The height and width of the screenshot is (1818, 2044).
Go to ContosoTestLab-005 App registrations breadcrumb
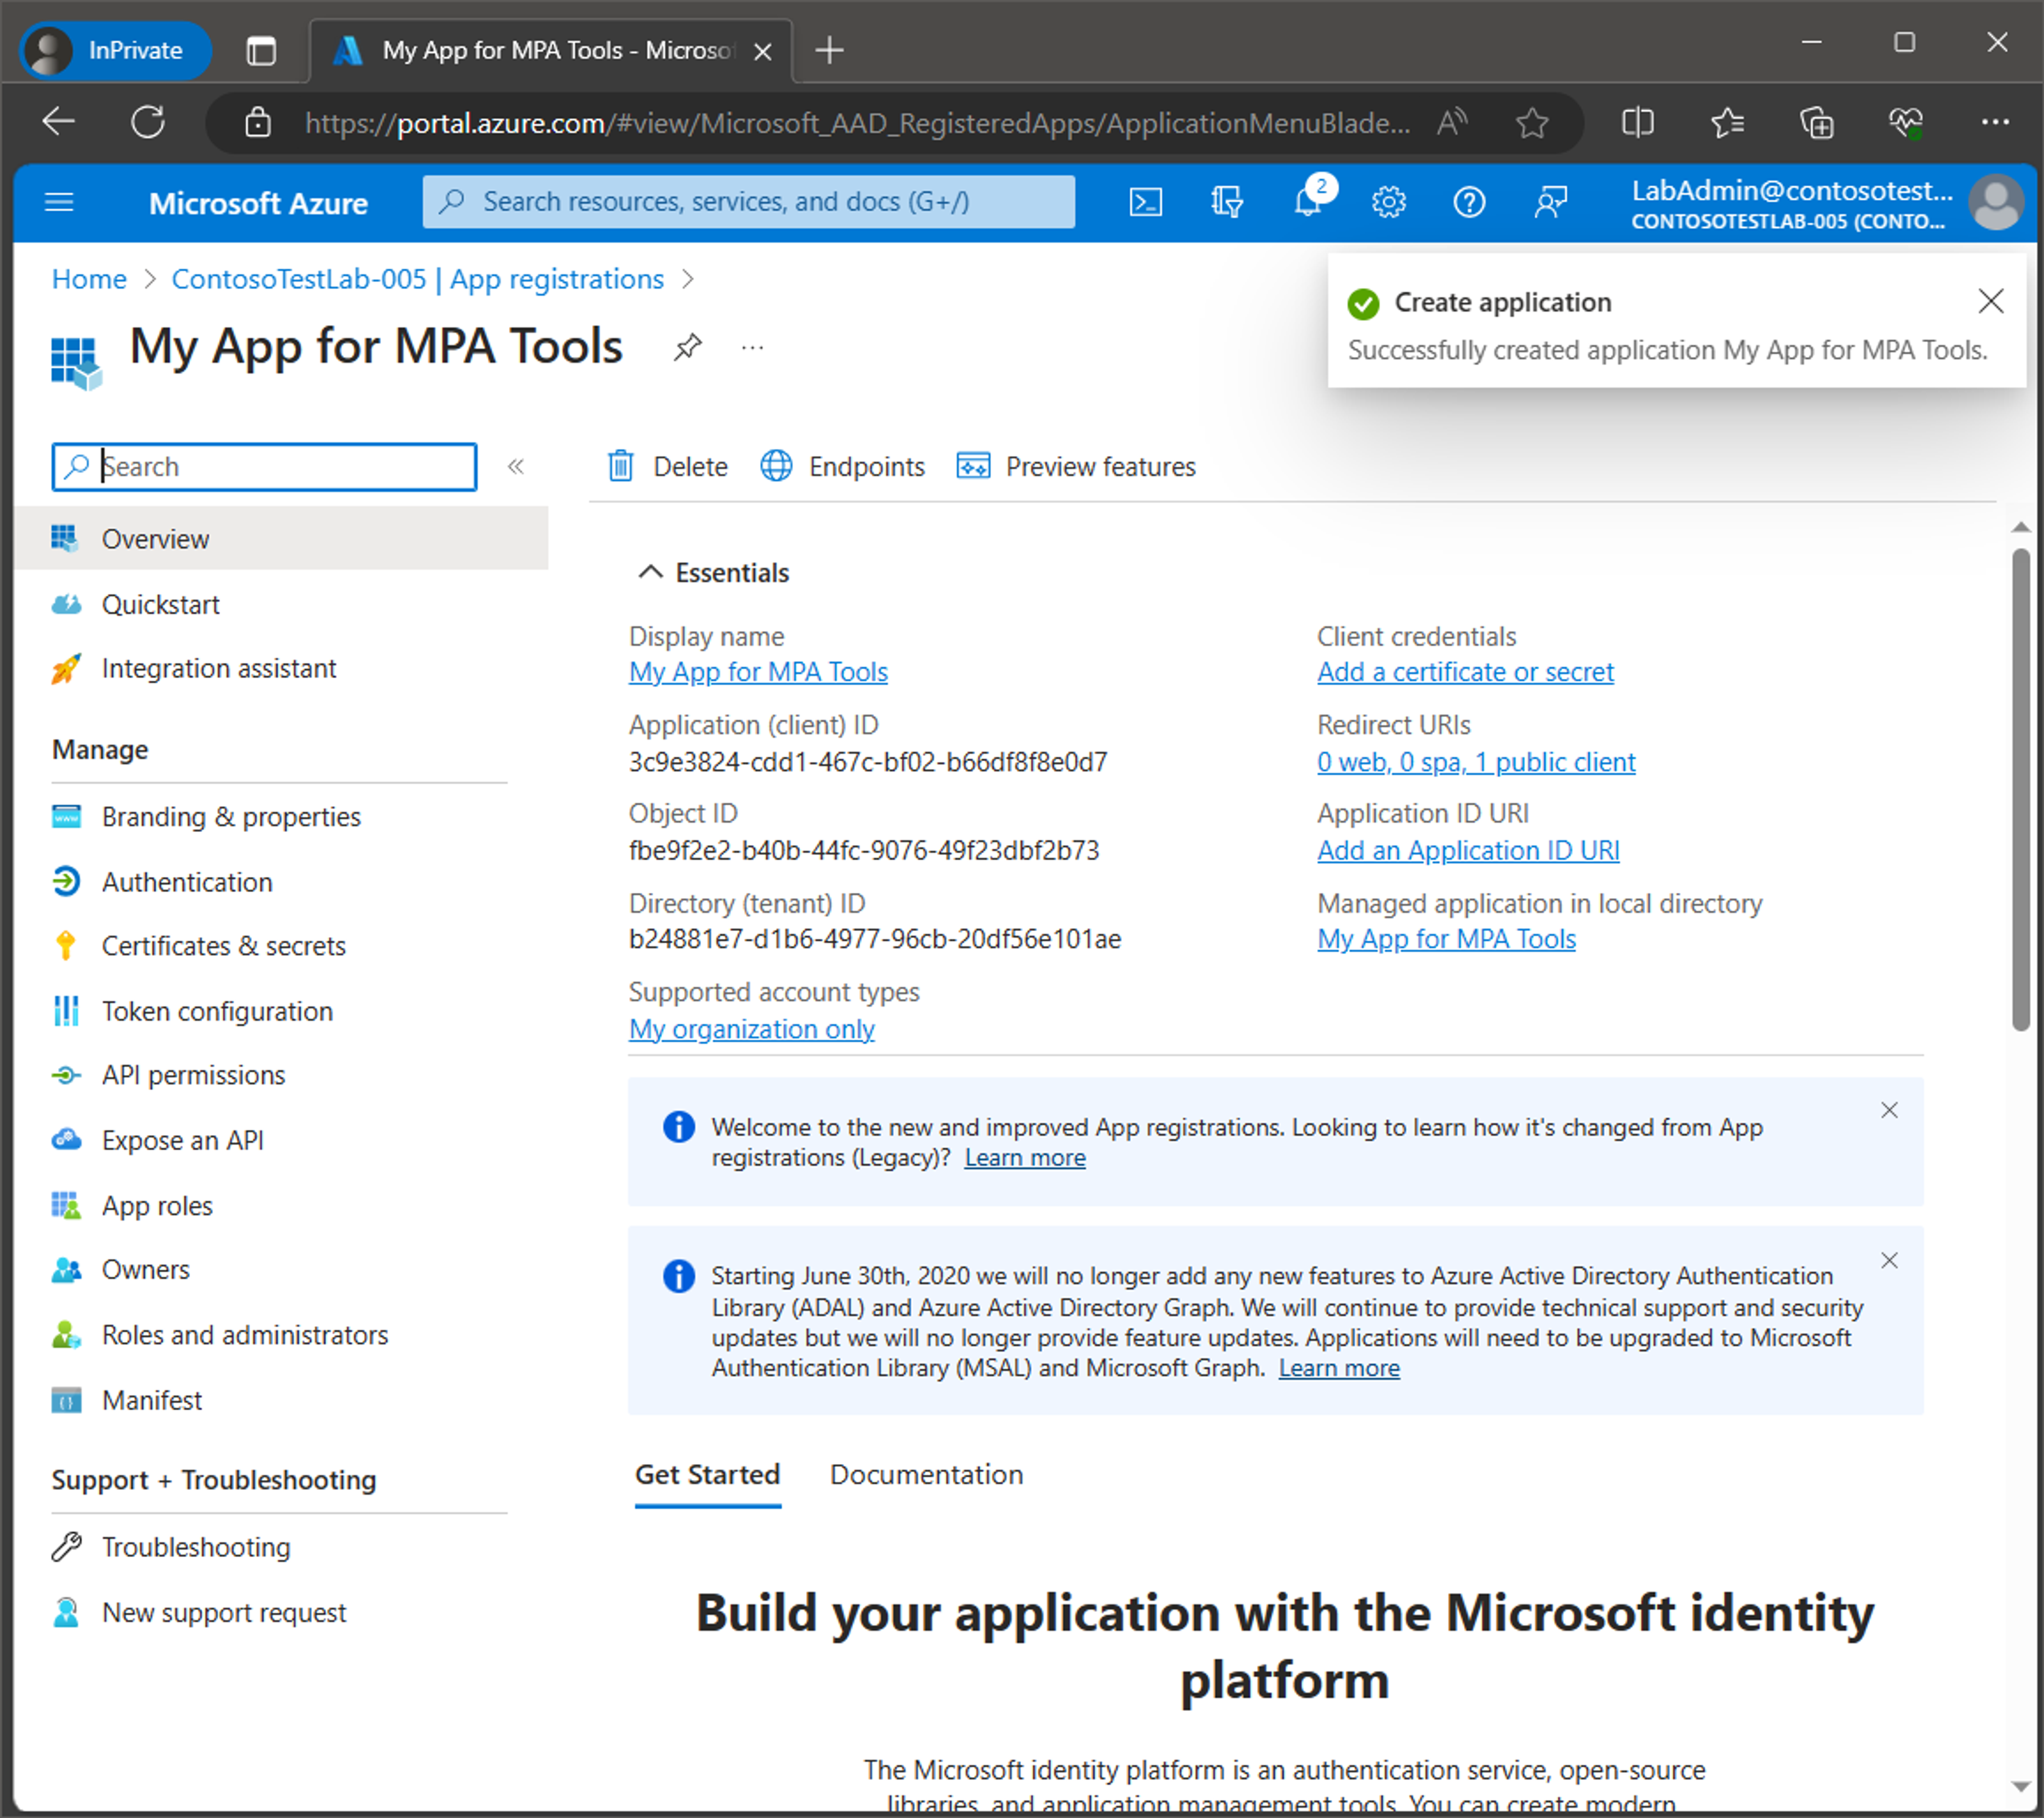pos(417,279)
